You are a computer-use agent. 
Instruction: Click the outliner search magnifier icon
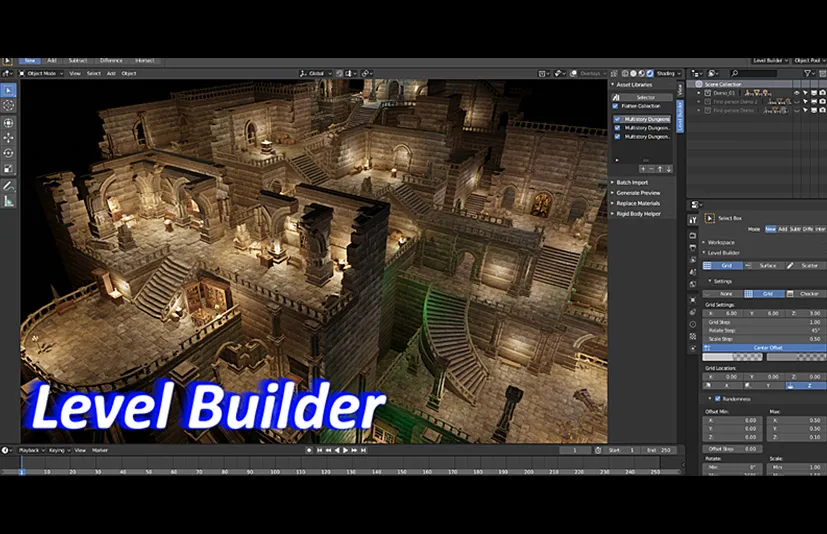pyautogui.click(x=734, y=73)
